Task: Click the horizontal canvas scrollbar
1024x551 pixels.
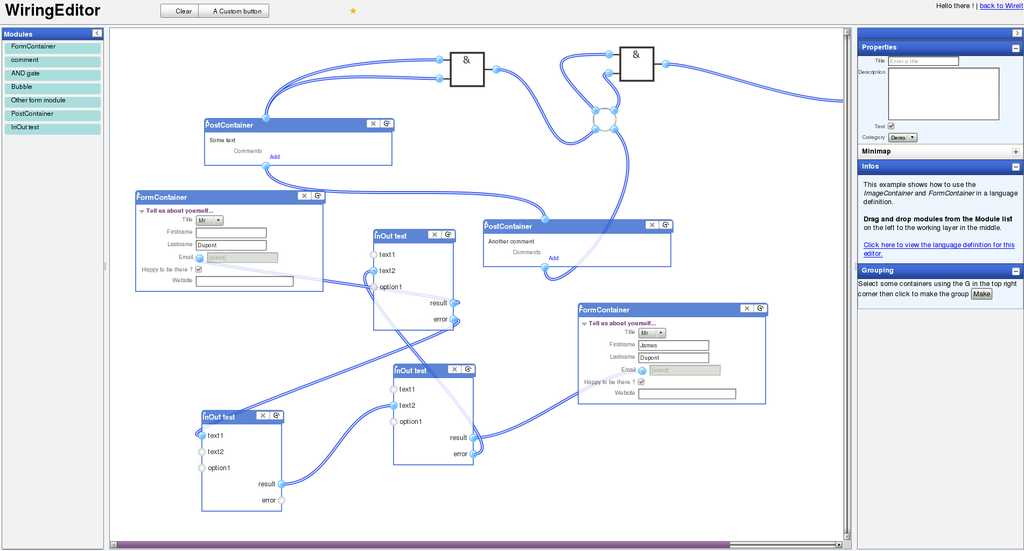Action: tap(420, 545)
